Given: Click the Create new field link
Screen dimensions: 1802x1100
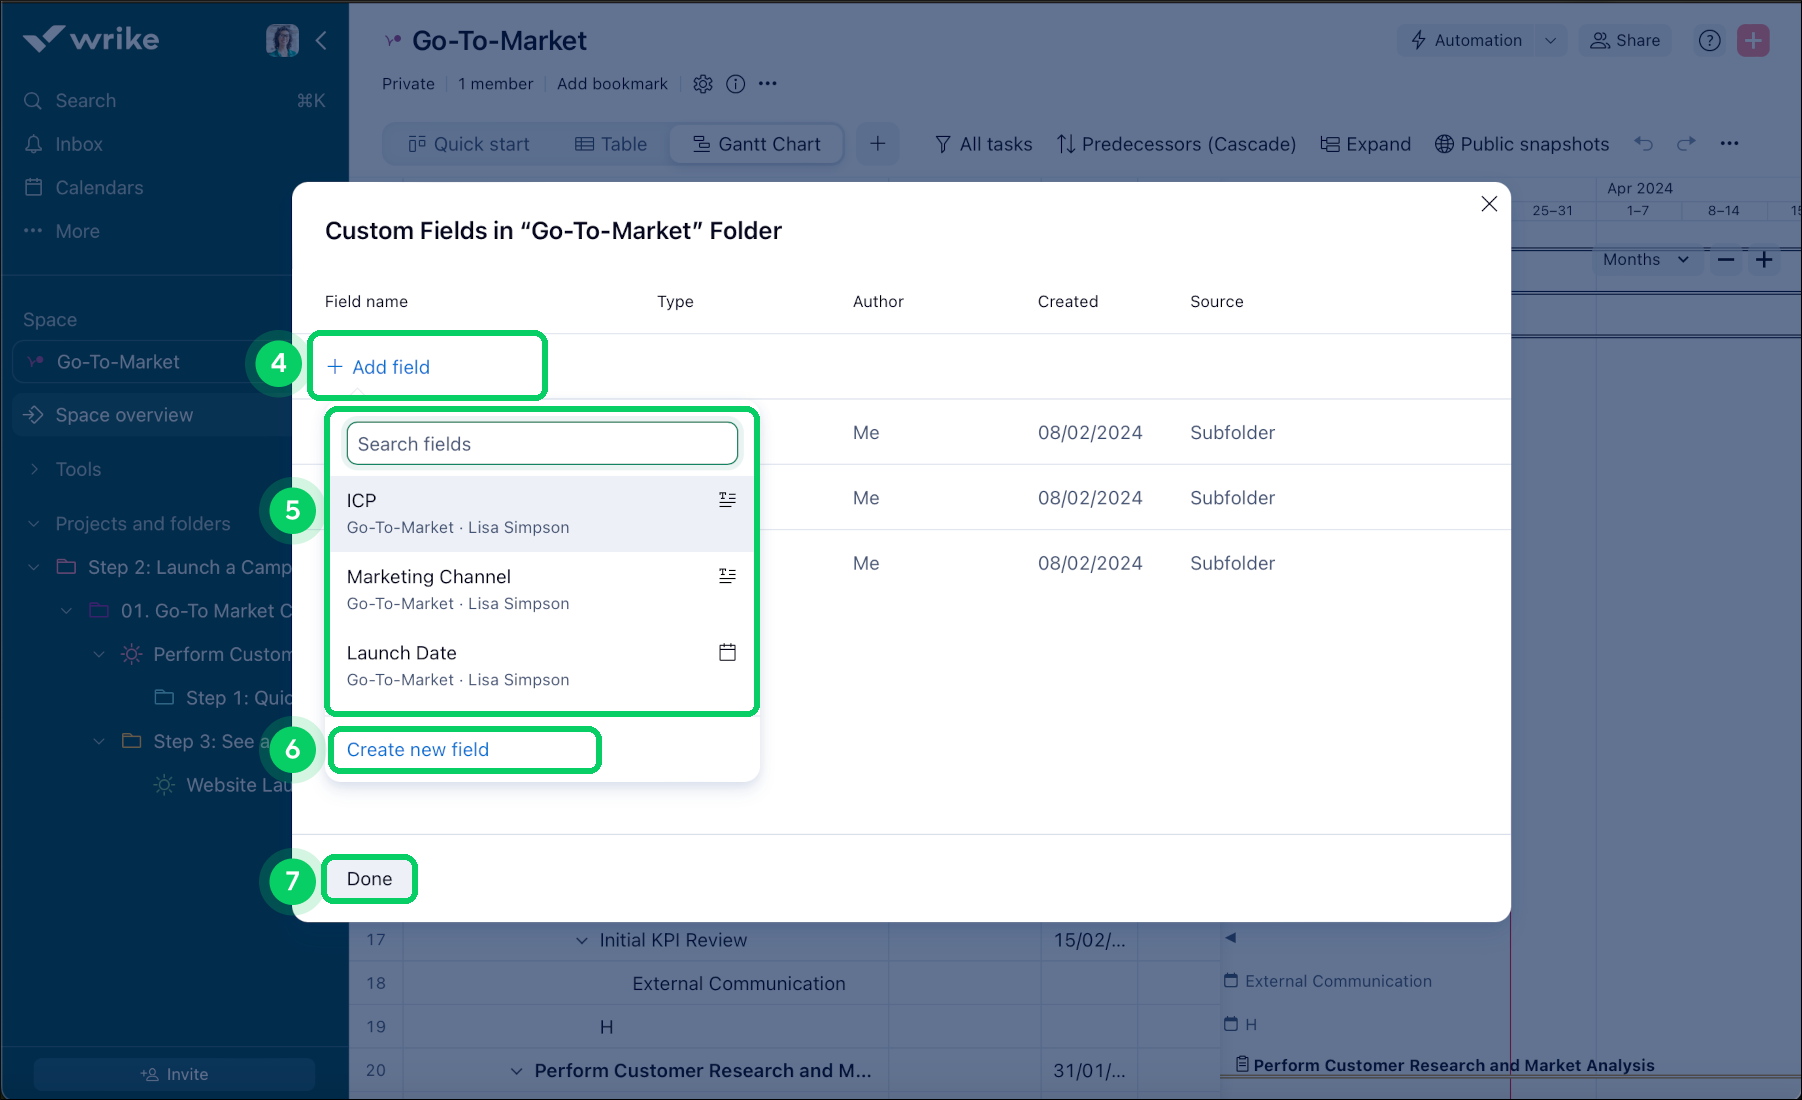Looking at the screenshot, I should click(x=417, y=750).
